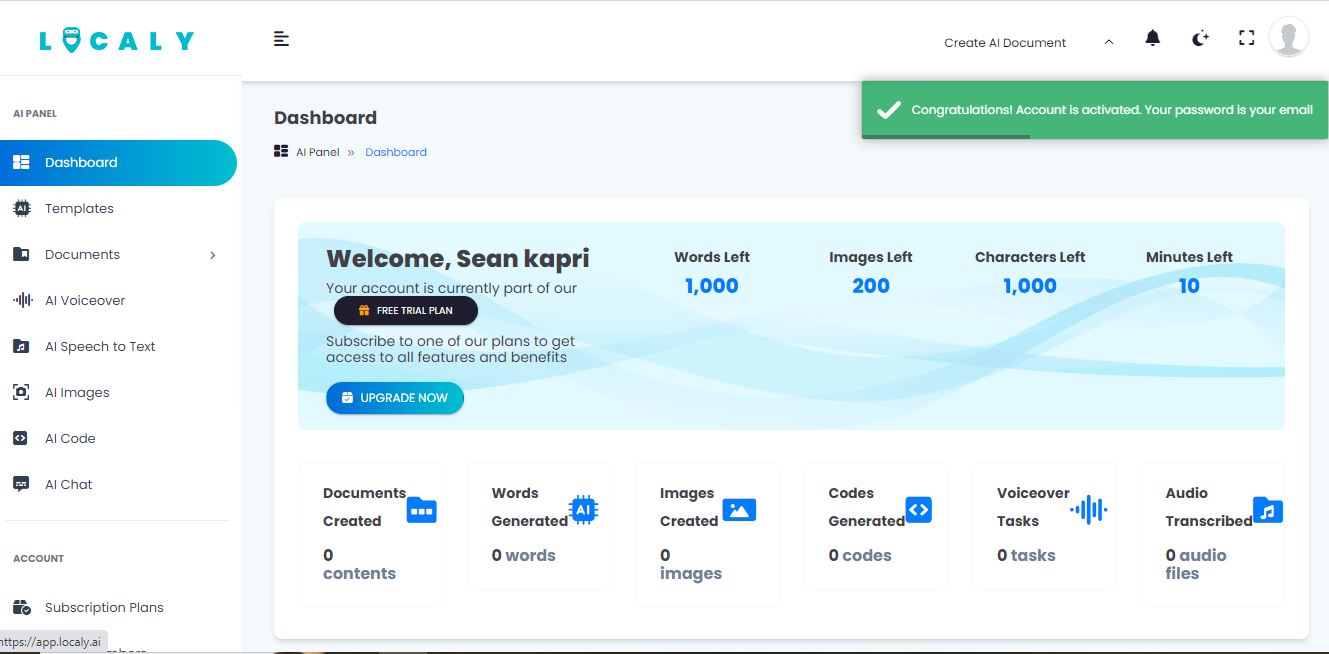Screen dimensions: 1329x654
Task: Click the Documents Created folder icon
Action: coord(422,511)
